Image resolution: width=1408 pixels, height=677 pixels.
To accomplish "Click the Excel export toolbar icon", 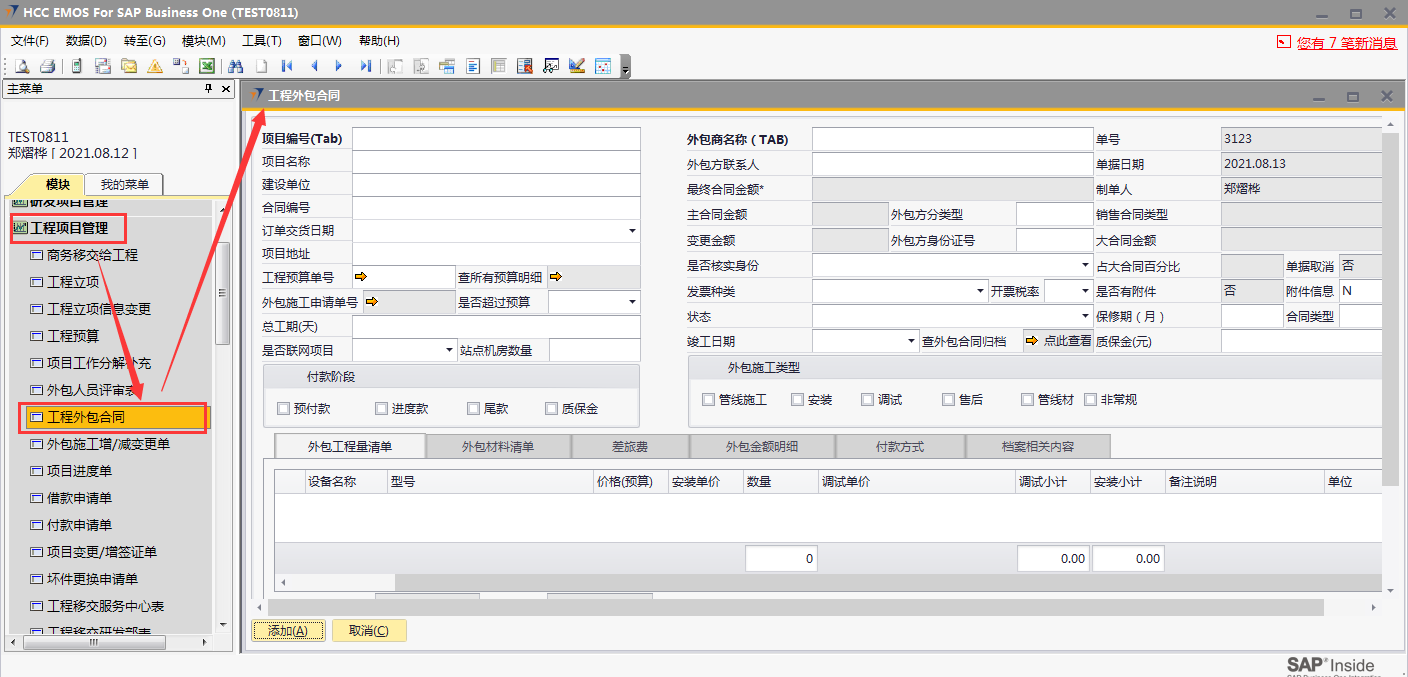I will click(206, 66).
